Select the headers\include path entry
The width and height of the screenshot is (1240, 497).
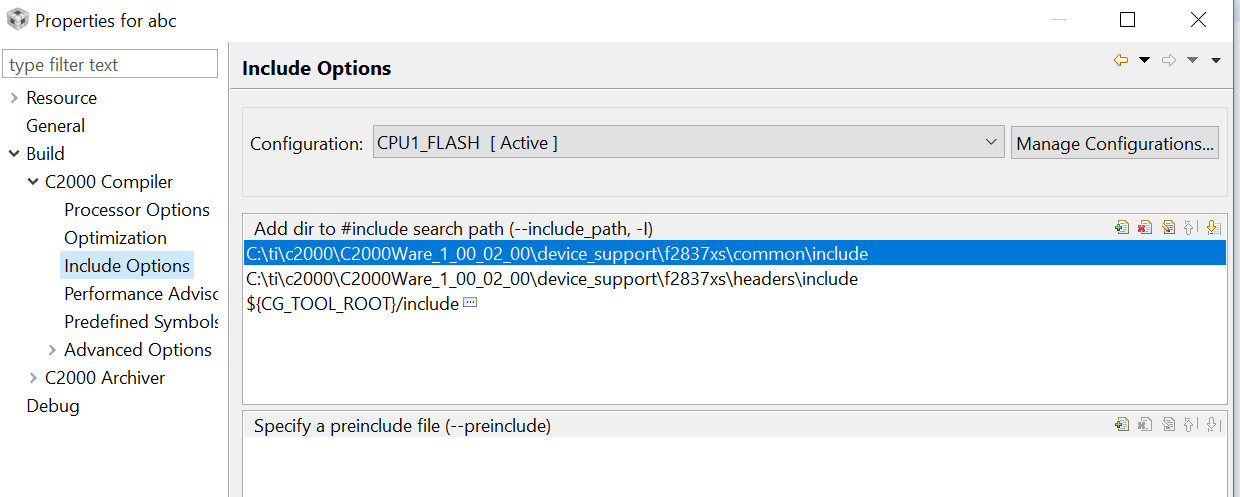click(x=552, y=279)
